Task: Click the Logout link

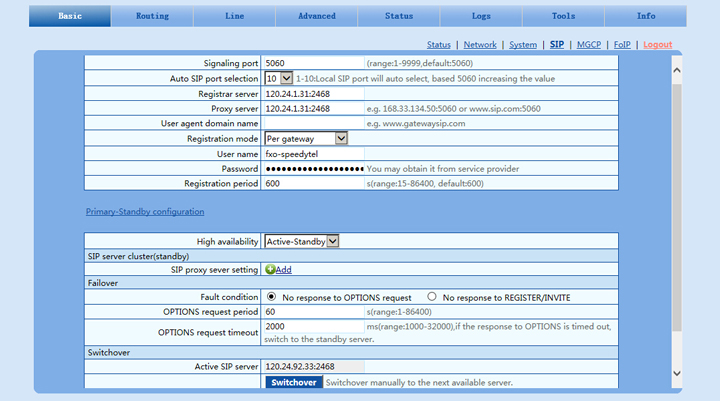Action: pos(657,45)
